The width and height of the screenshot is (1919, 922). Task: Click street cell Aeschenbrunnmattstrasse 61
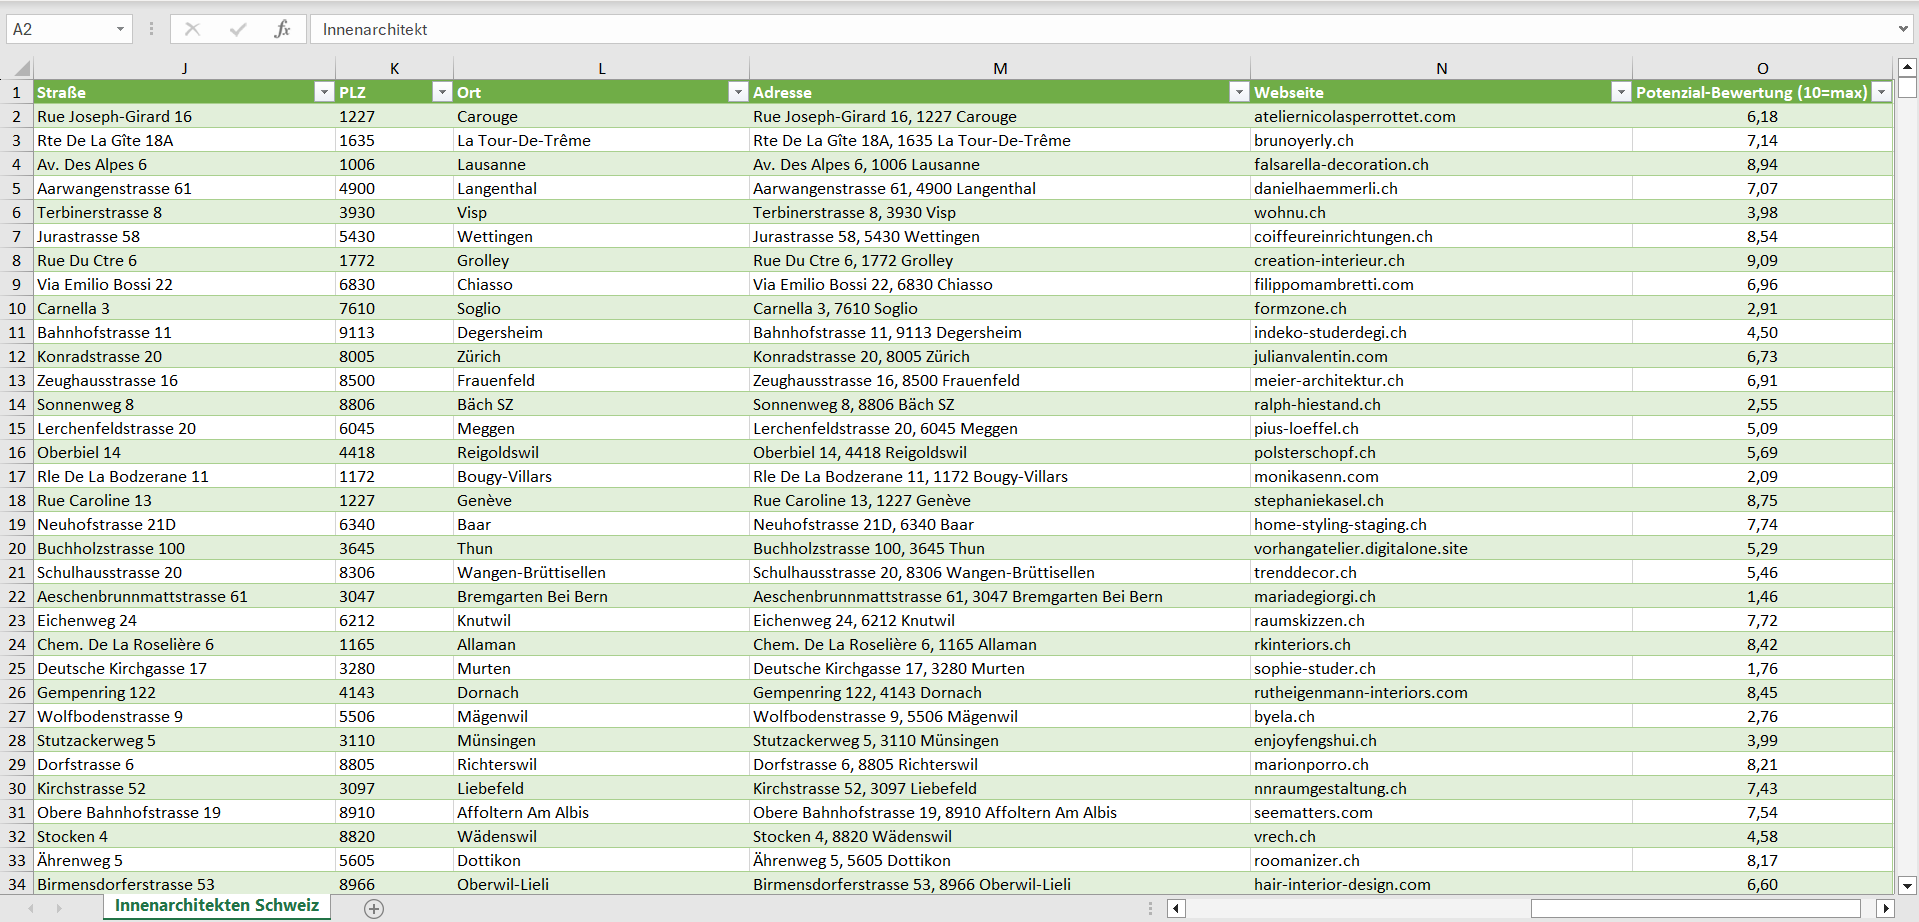185,596
